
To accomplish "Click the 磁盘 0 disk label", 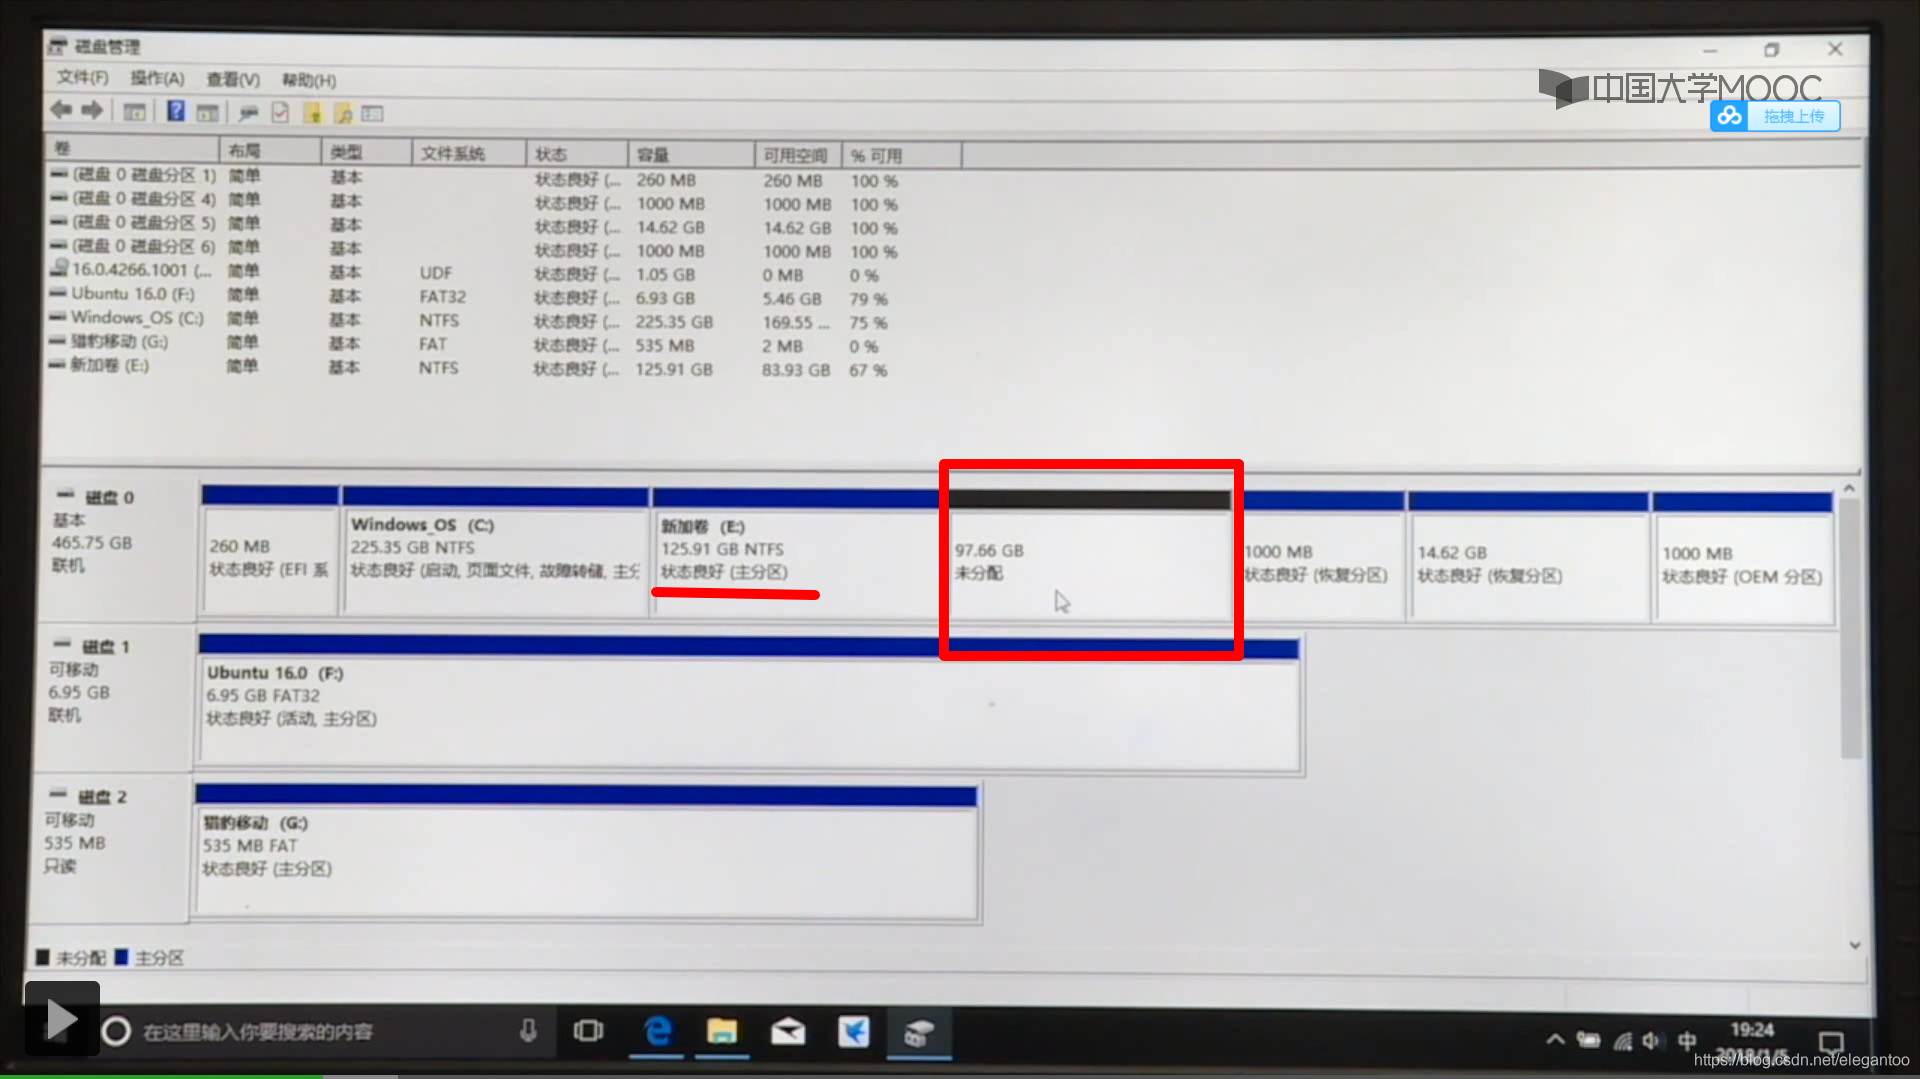I will click(x=109, y=497).
